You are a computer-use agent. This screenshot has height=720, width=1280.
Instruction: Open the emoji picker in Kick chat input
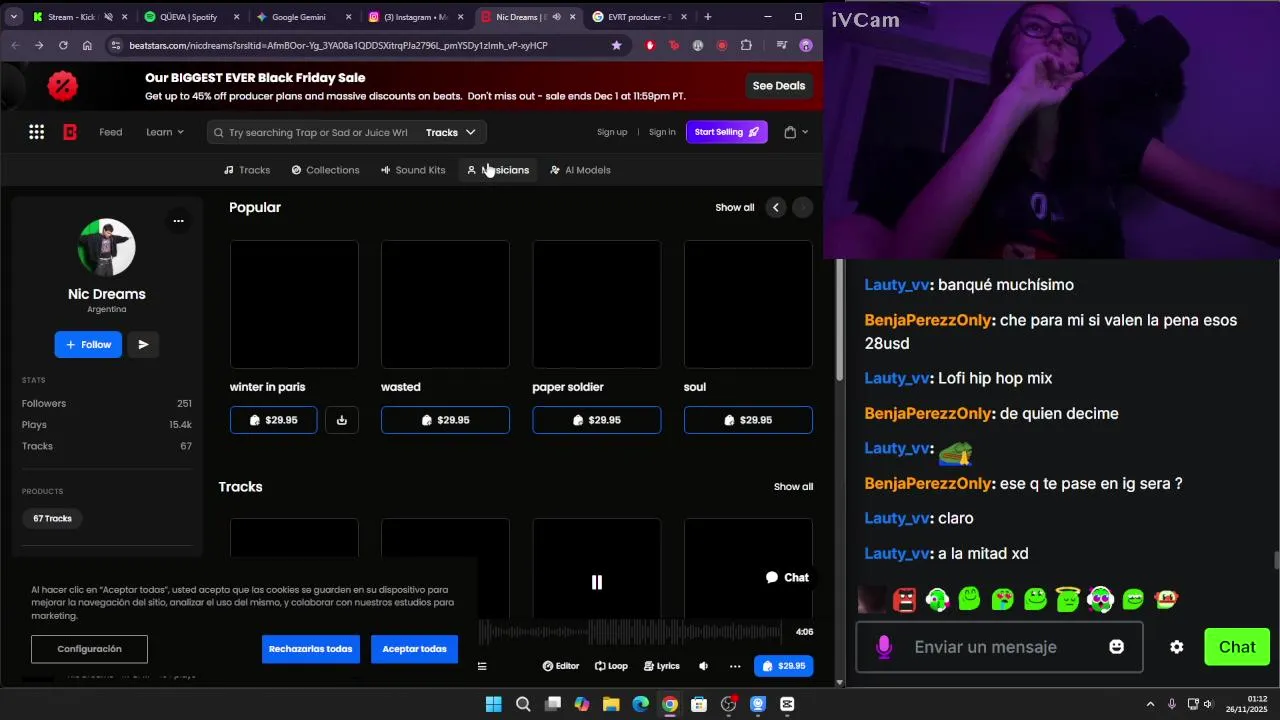pos(1117,647)
